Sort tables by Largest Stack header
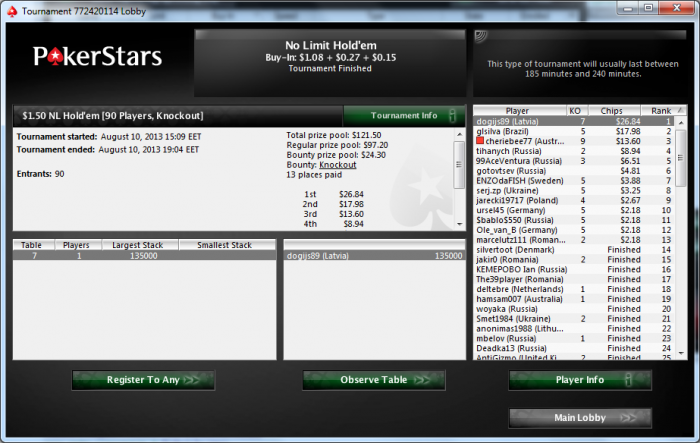 click(x=138, y=245)
